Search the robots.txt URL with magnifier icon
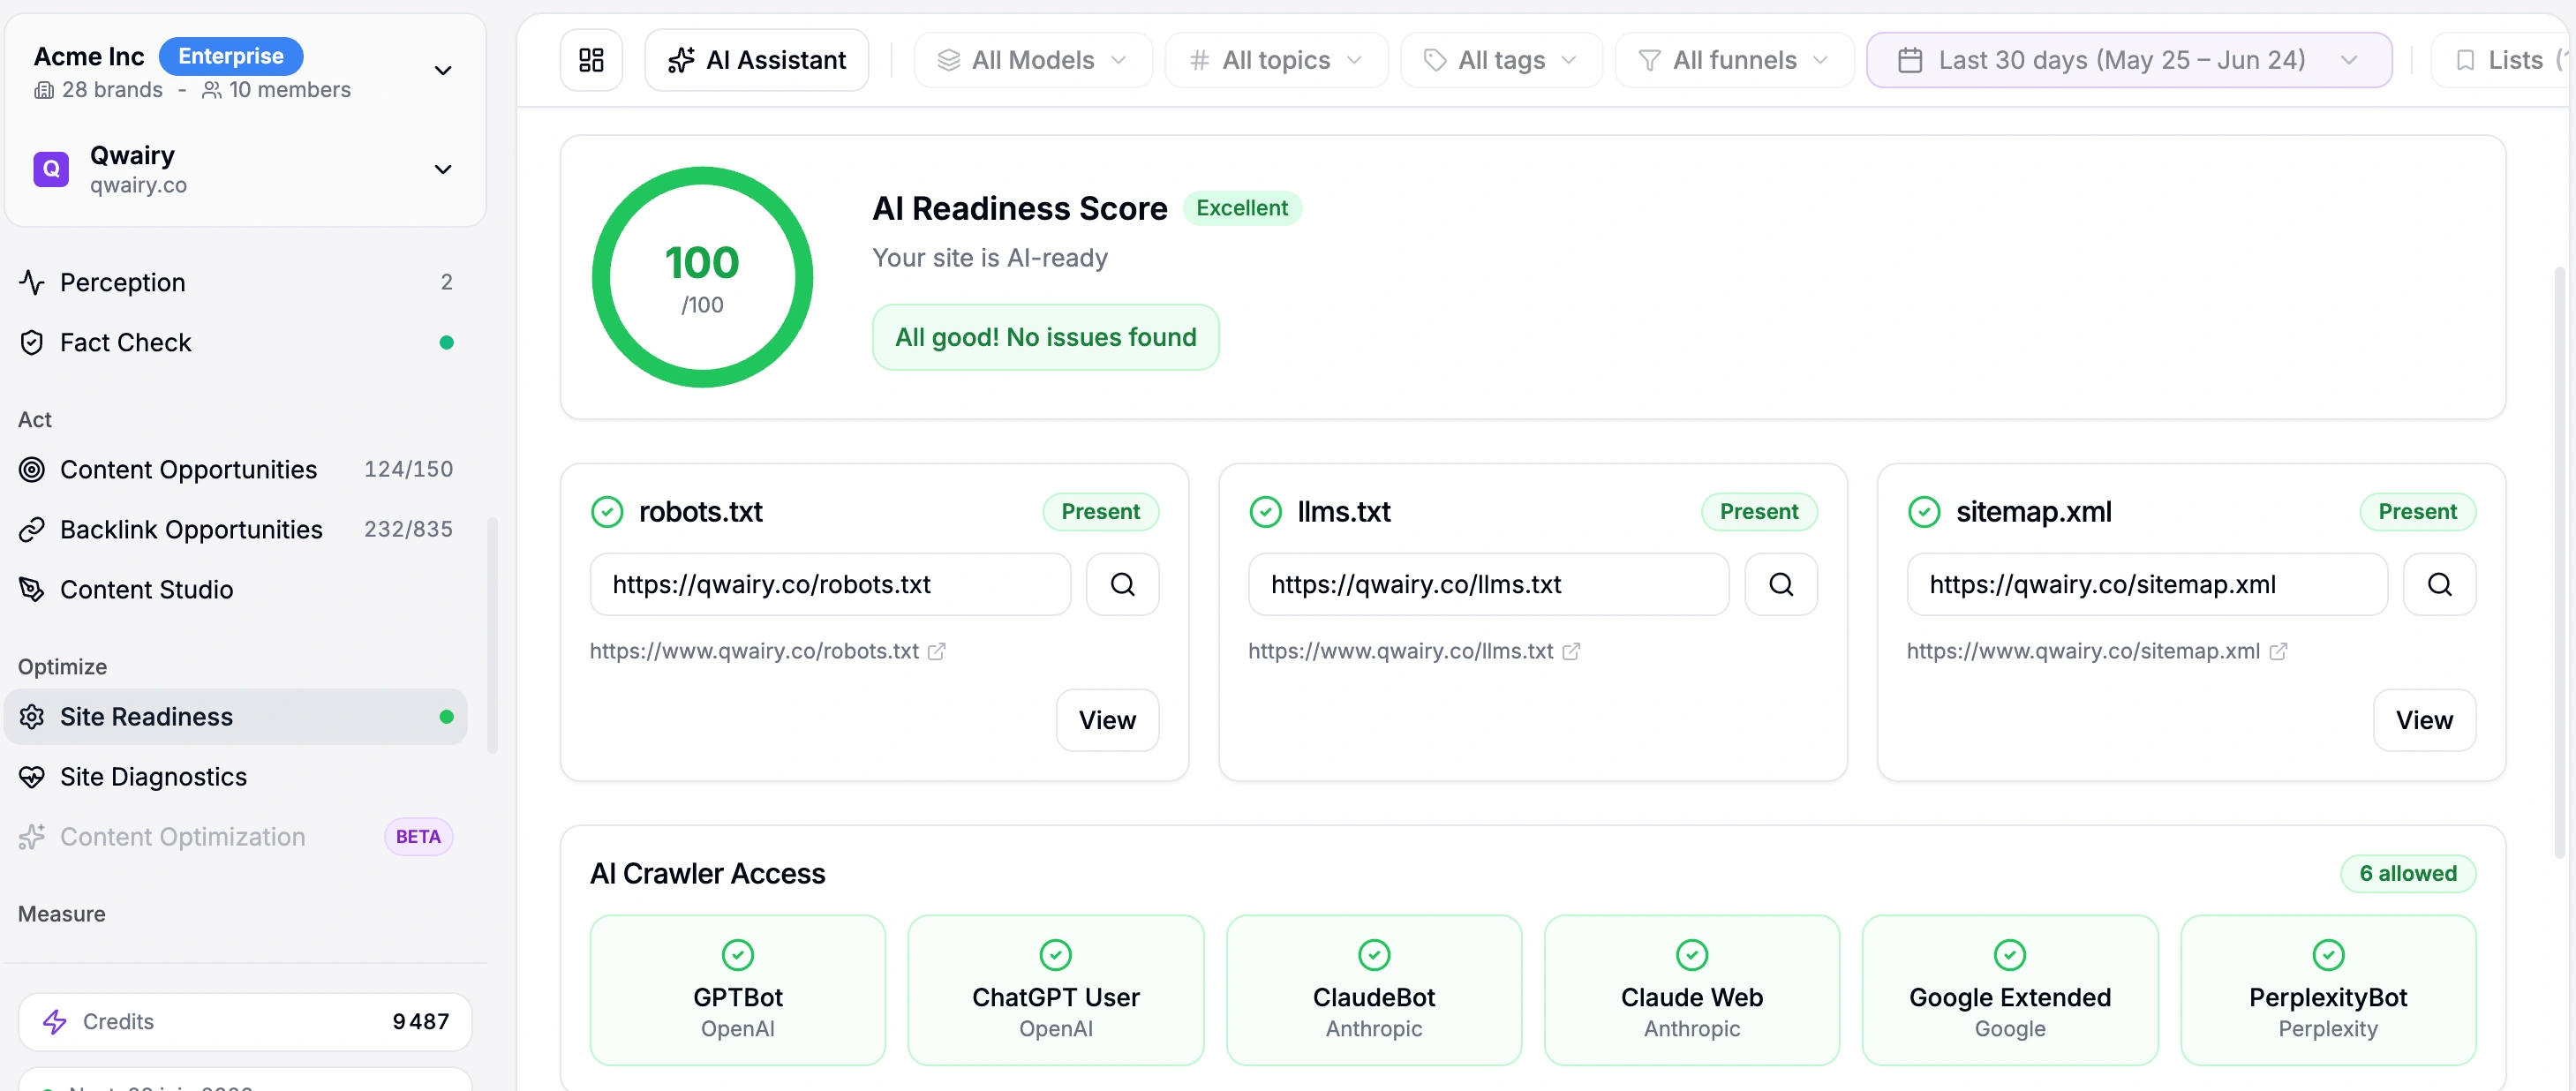 click(x=1122, y=584)
